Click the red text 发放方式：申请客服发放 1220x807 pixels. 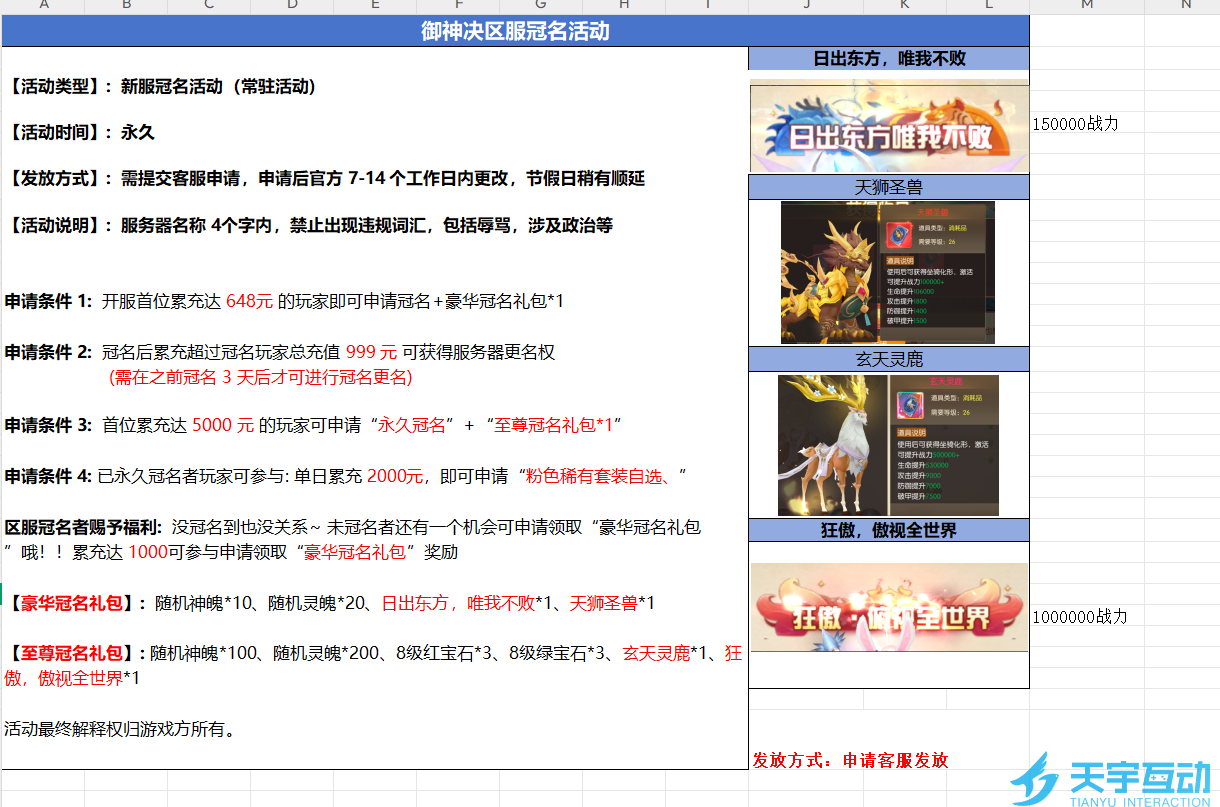pos(850,760)
